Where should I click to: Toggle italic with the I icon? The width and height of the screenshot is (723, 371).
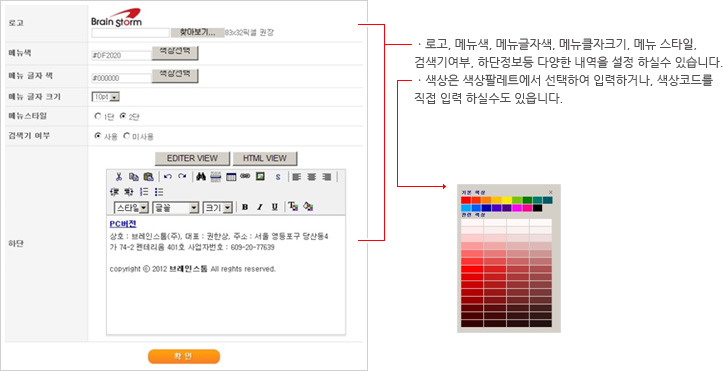pos(260,207)
